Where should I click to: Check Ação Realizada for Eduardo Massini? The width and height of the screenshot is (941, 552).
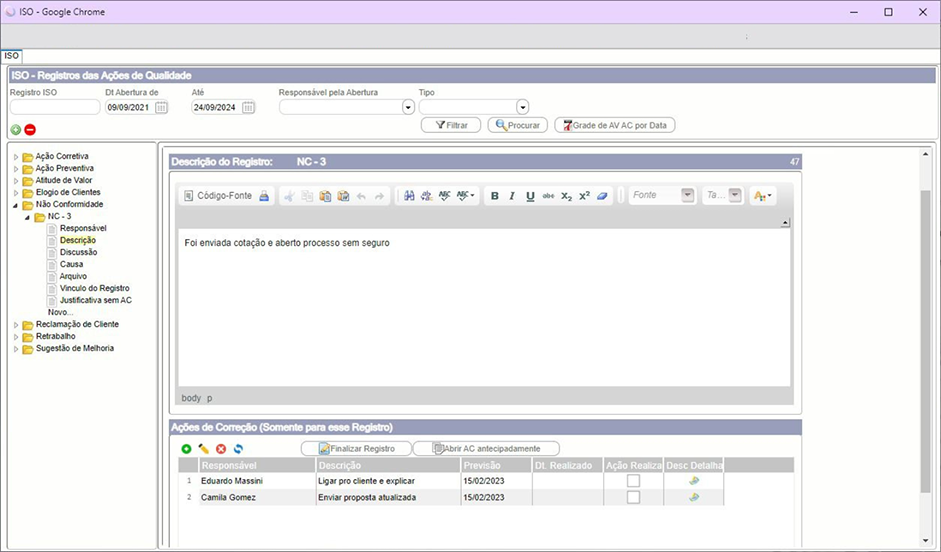tap(633, 481)
